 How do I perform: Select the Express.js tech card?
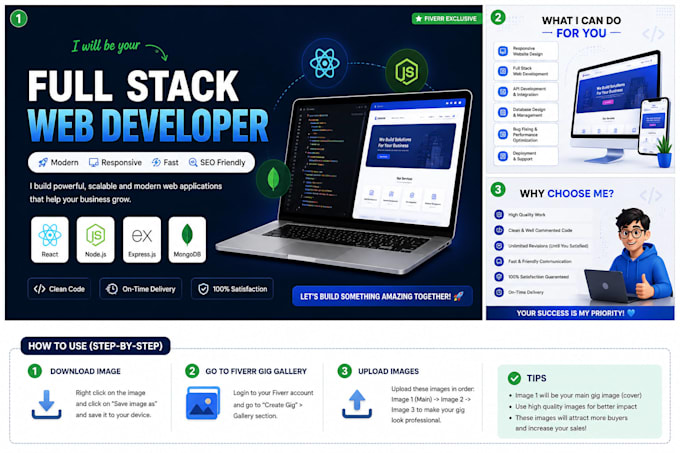tap(142, 240)
